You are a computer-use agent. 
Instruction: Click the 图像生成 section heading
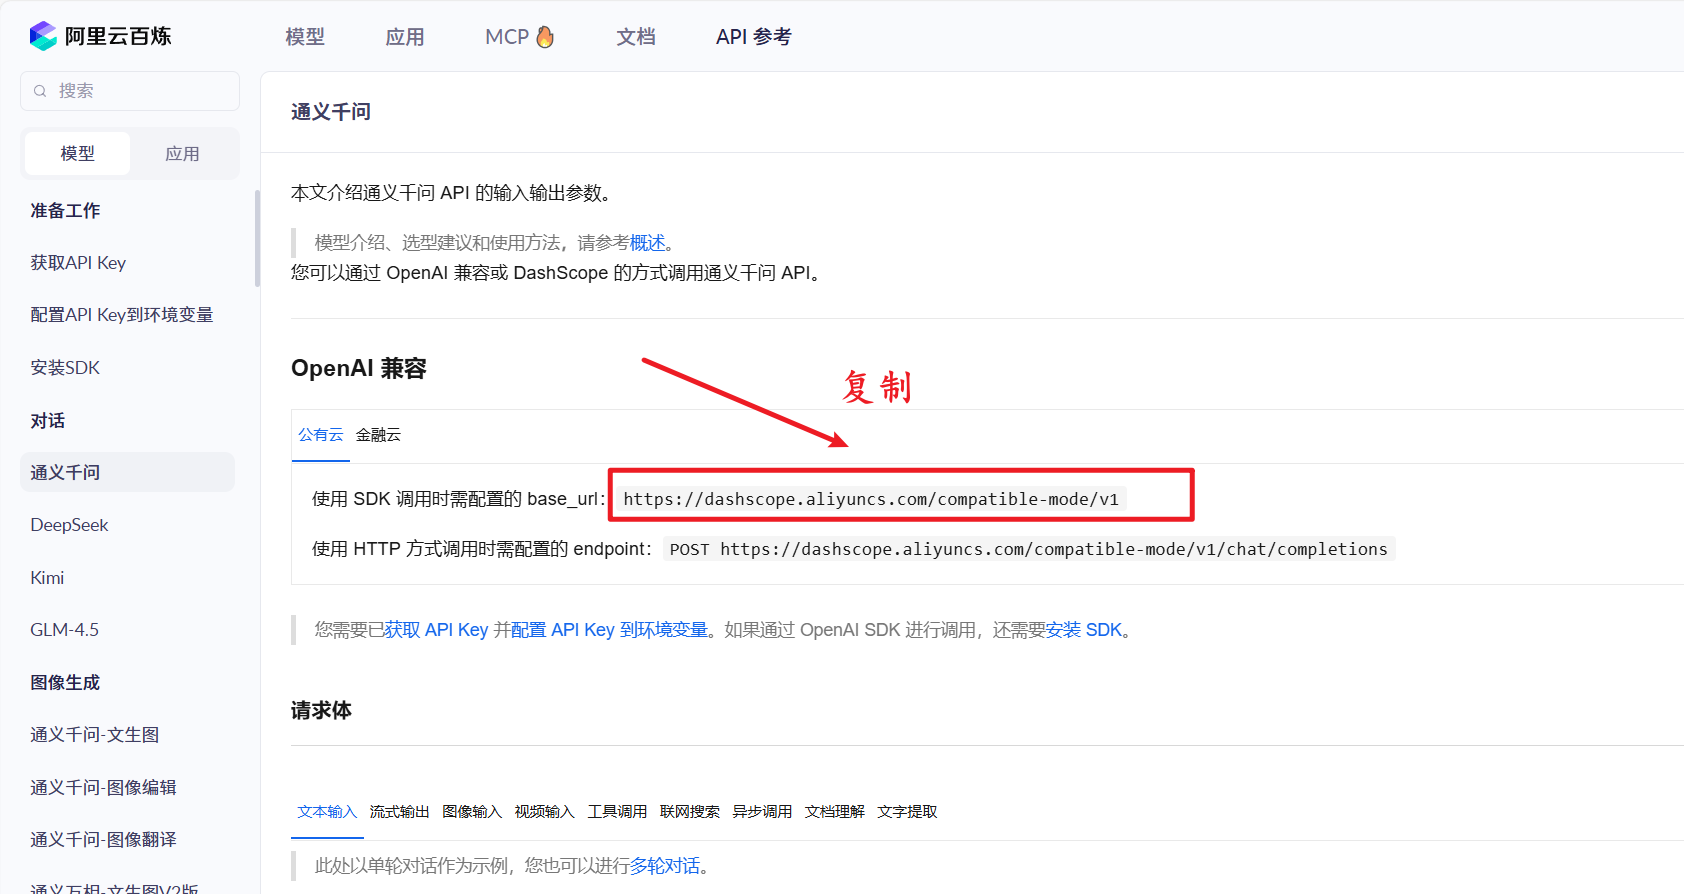click(x=65, y=683)
